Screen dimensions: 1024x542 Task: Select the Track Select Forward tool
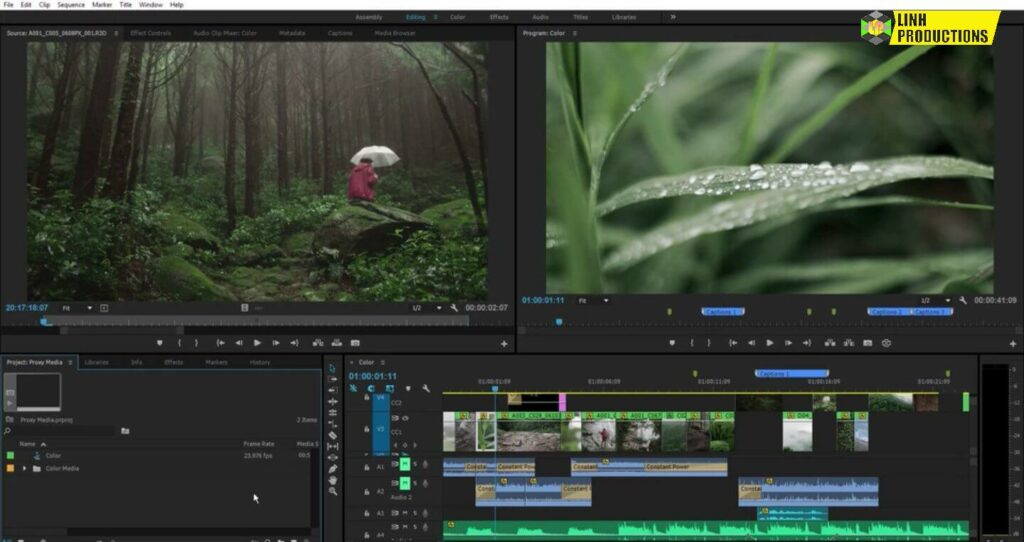click(332, 379)
